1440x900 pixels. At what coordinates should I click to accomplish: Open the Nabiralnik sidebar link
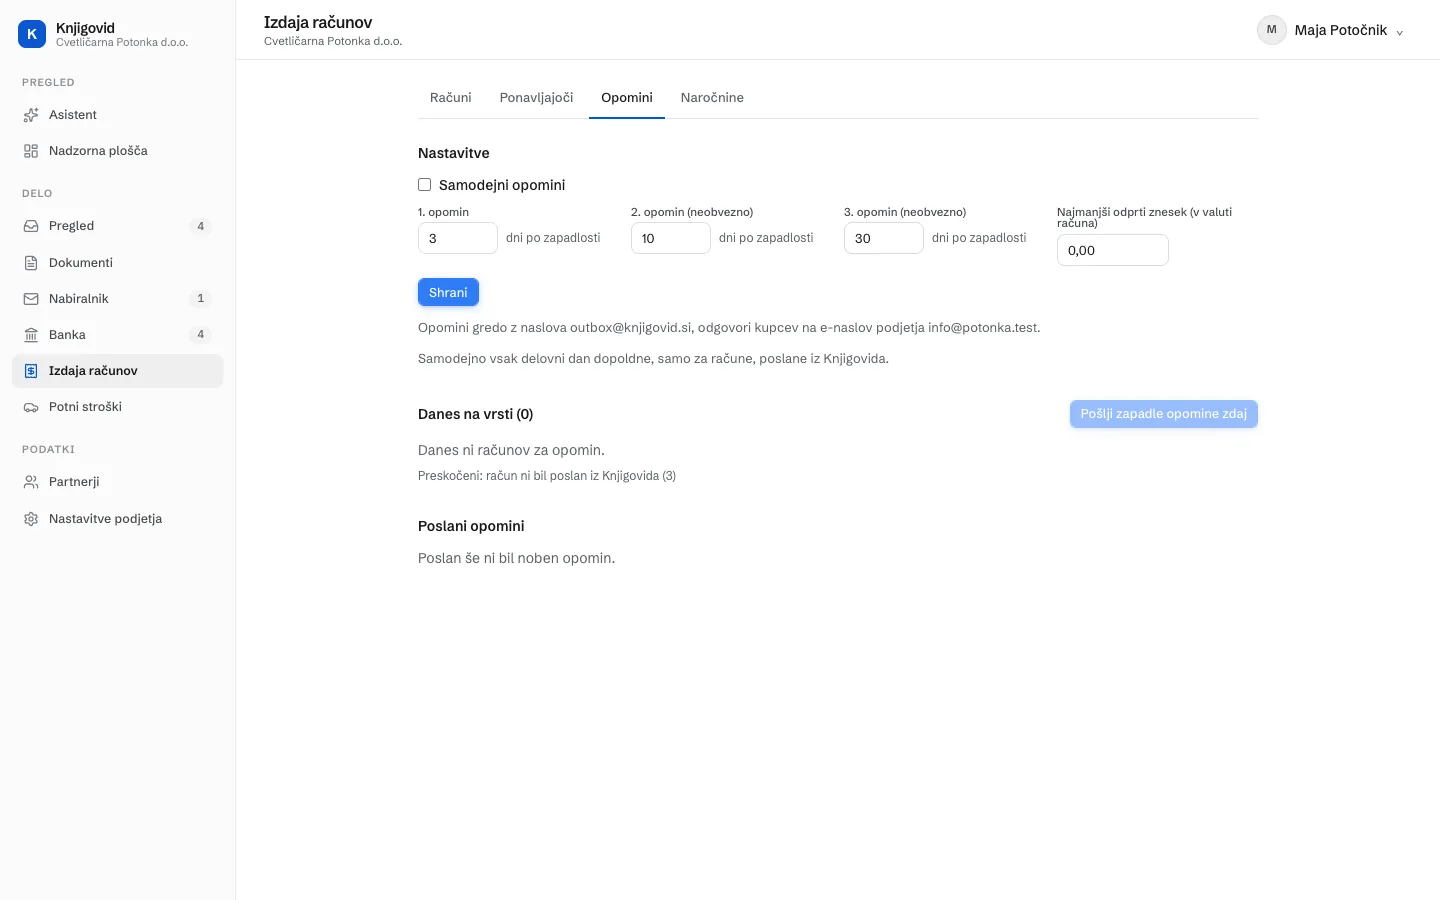pyautogui.click(x=118, y=299)
